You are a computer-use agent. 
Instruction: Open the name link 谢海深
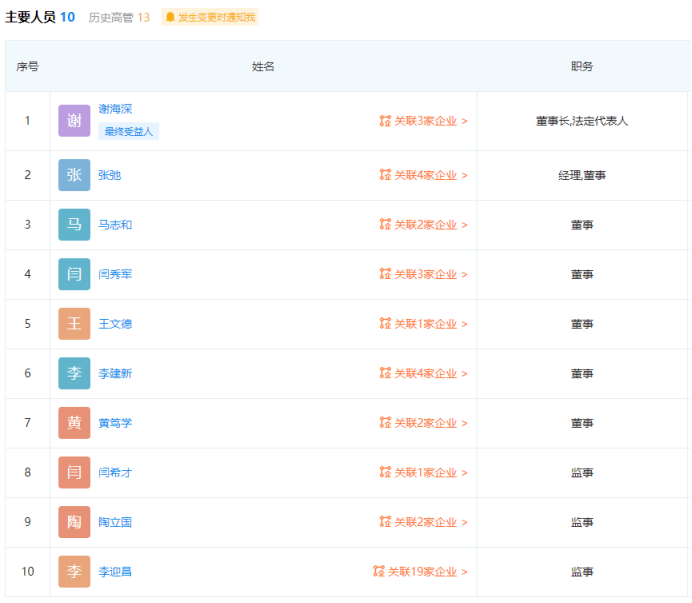pyautogui.click(x=115, y=109)
